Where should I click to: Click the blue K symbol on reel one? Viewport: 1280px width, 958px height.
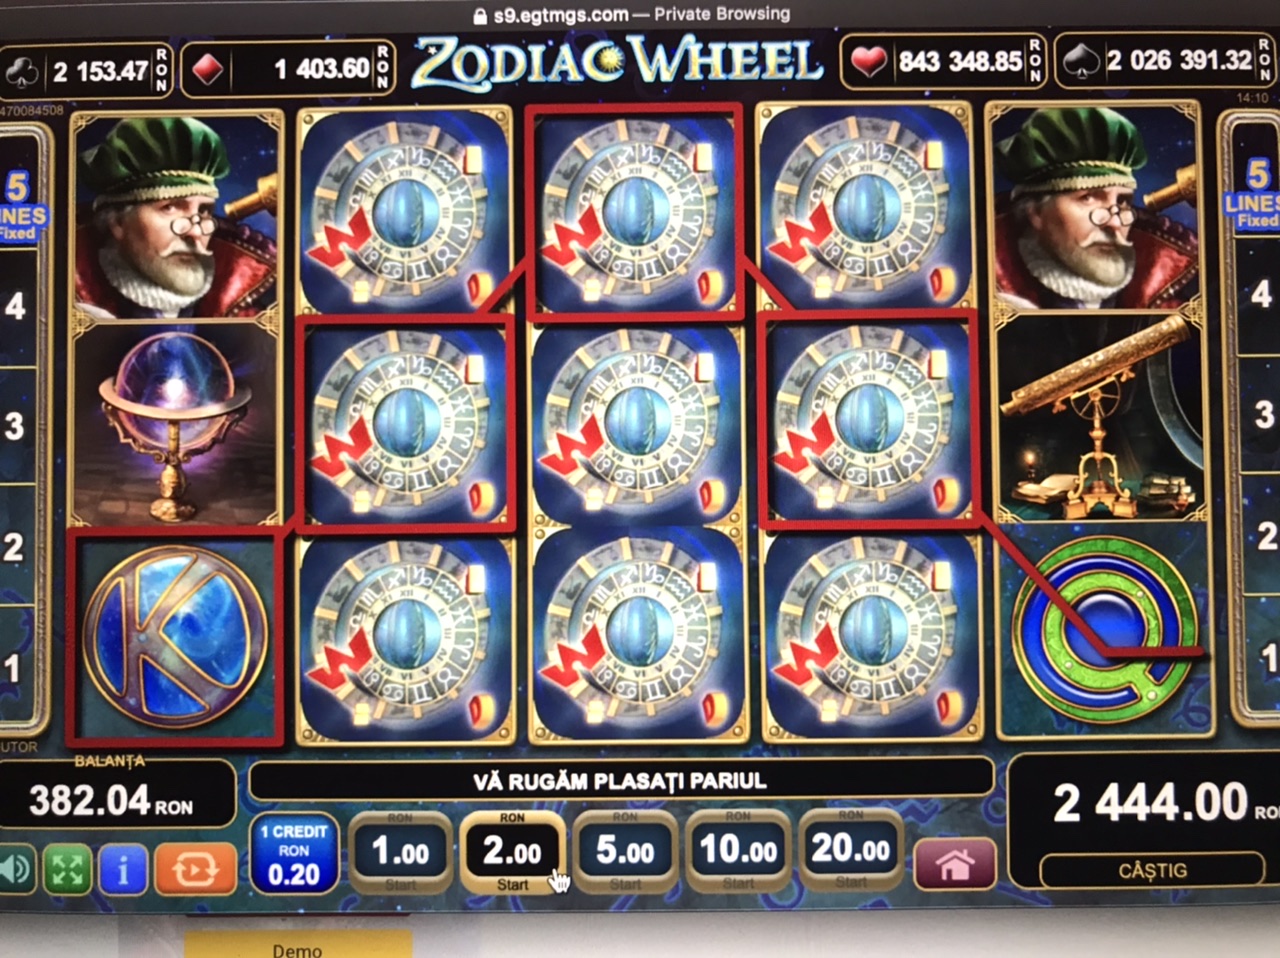174,637
